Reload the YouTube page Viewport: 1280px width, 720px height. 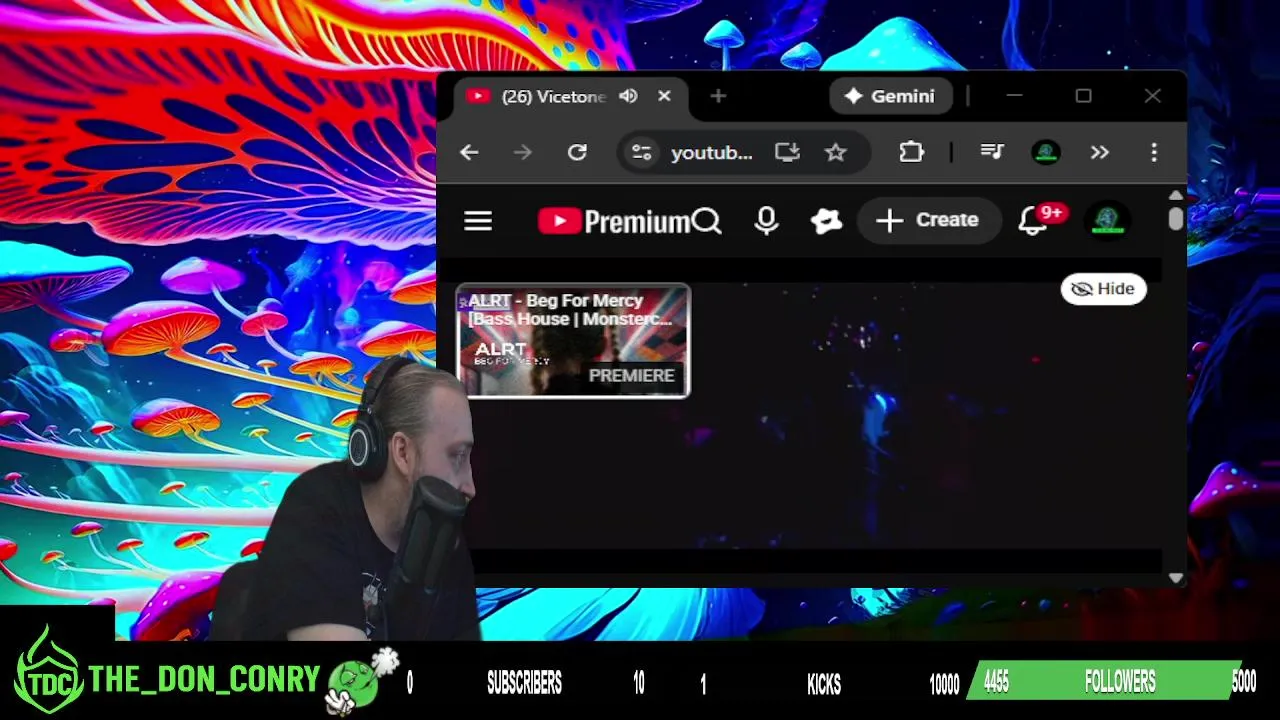[x=577, y=152]
